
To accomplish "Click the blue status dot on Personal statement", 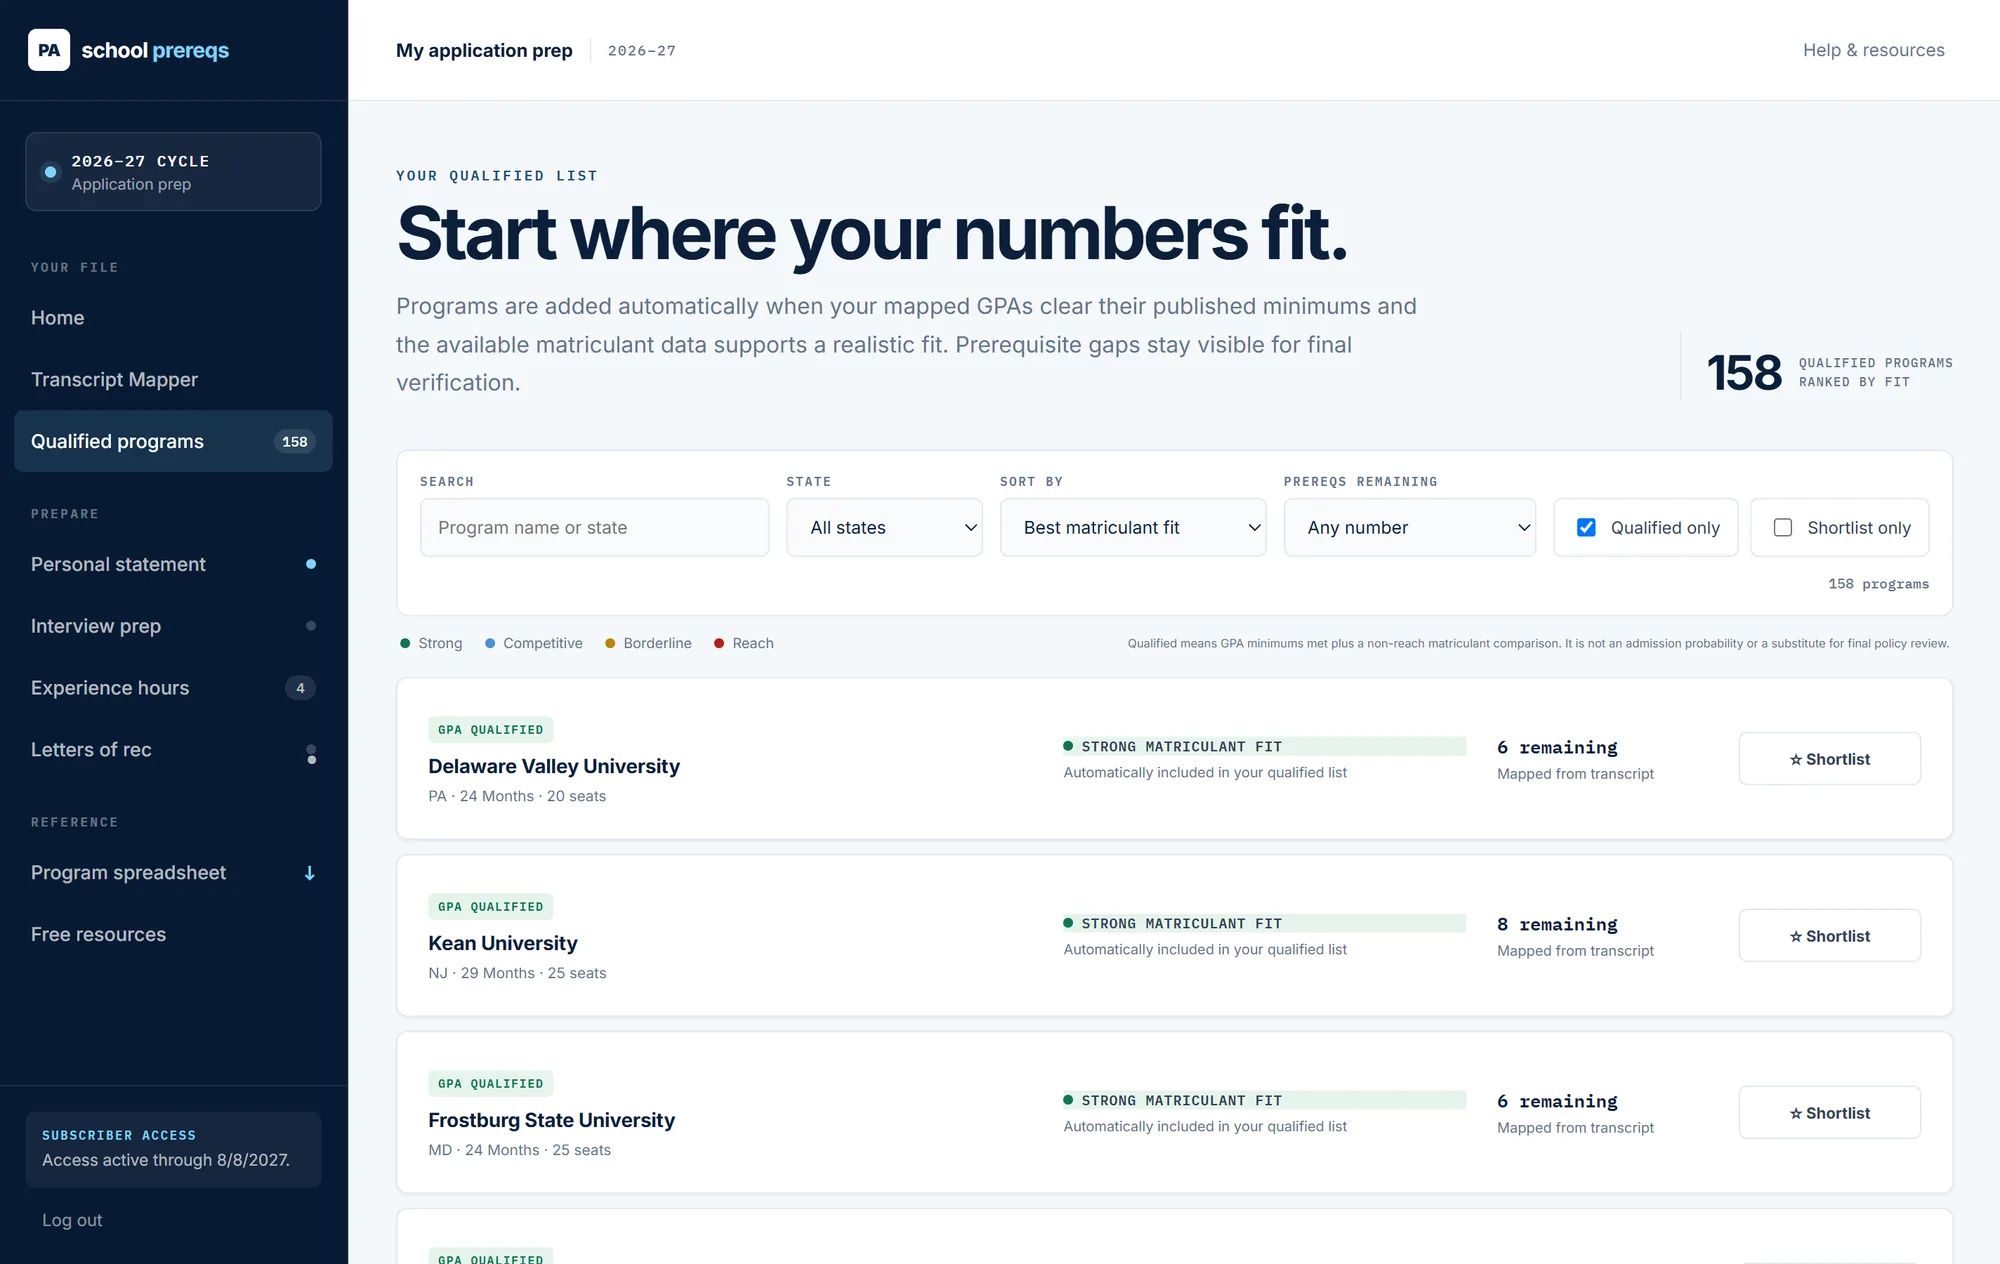I will pyautogui.click(x=311, y=564).
